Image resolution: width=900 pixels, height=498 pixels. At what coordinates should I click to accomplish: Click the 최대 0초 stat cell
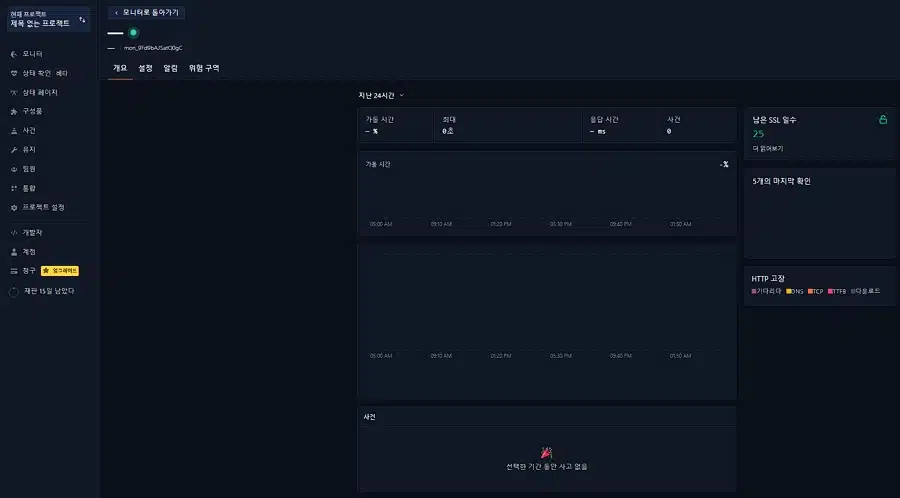pyautogui.click(x=508, y=125)
